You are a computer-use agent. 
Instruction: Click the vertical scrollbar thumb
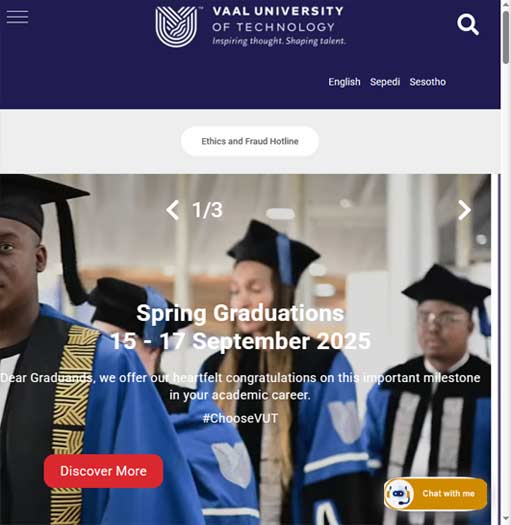506,37
